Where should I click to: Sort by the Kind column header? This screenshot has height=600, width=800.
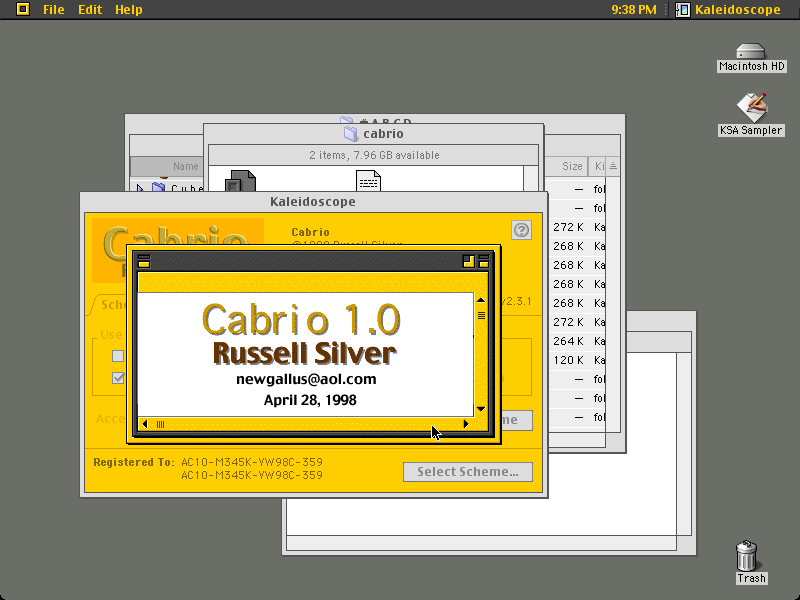click(x=597, y=166)
